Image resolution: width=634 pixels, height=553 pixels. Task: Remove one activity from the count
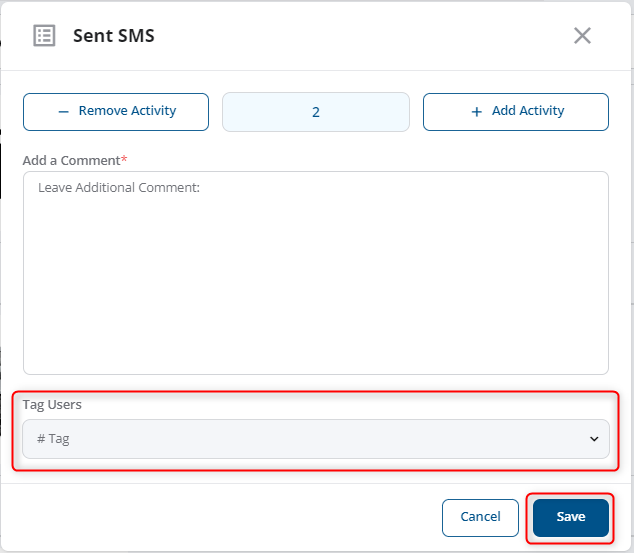(116, 112)
